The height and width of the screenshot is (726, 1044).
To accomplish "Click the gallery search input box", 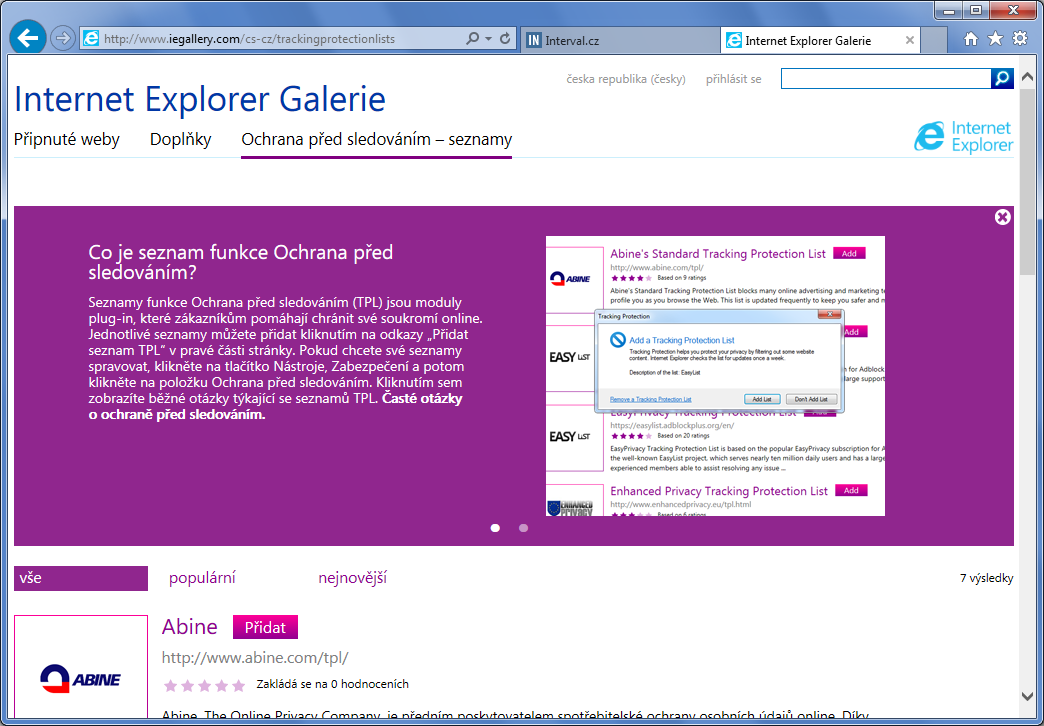I will click(x=886, y=79).
